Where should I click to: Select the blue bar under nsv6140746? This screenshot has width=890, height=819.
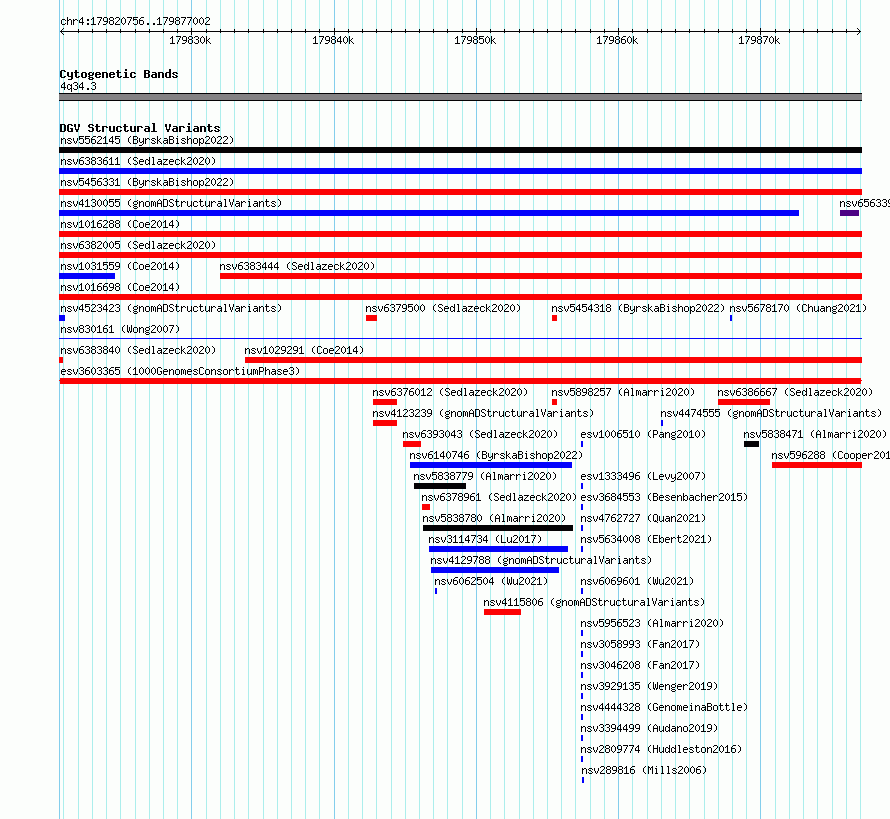pos(491,465)
